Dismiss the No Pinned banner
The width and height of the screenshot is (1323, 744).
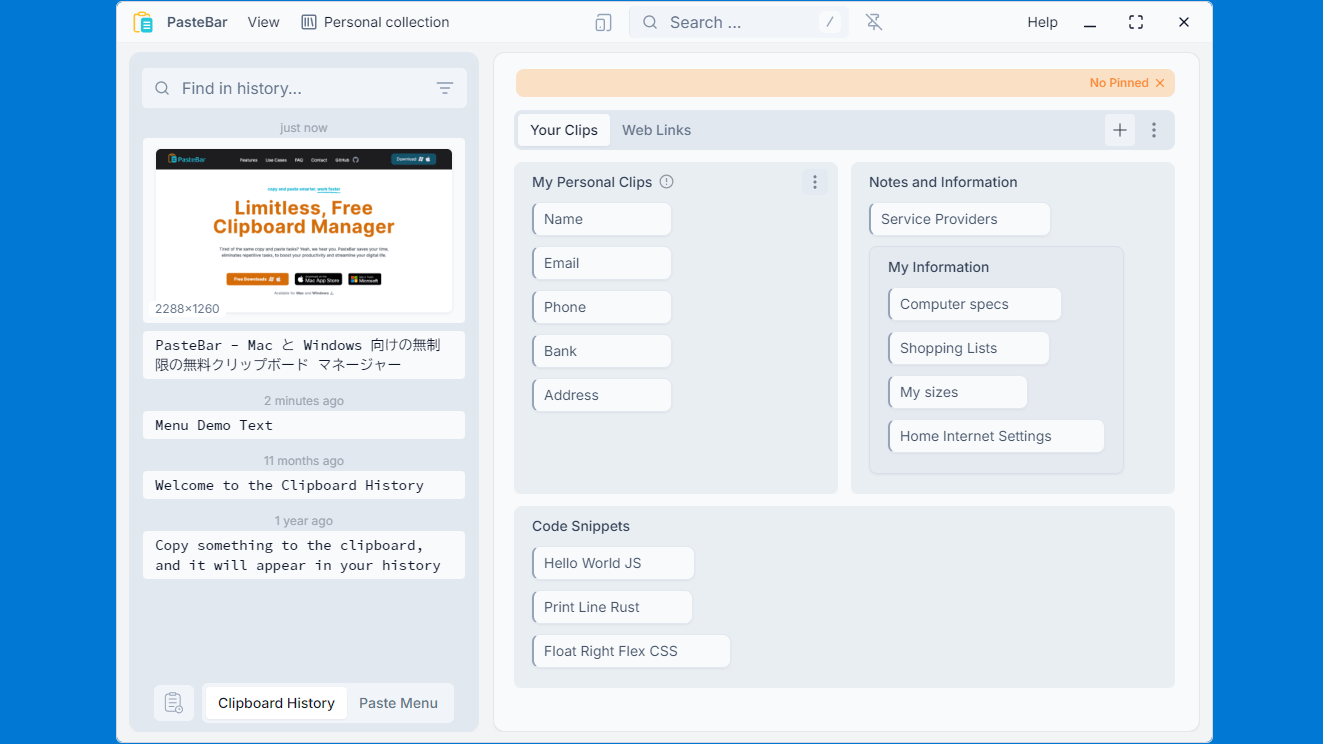click(1160, 83)
